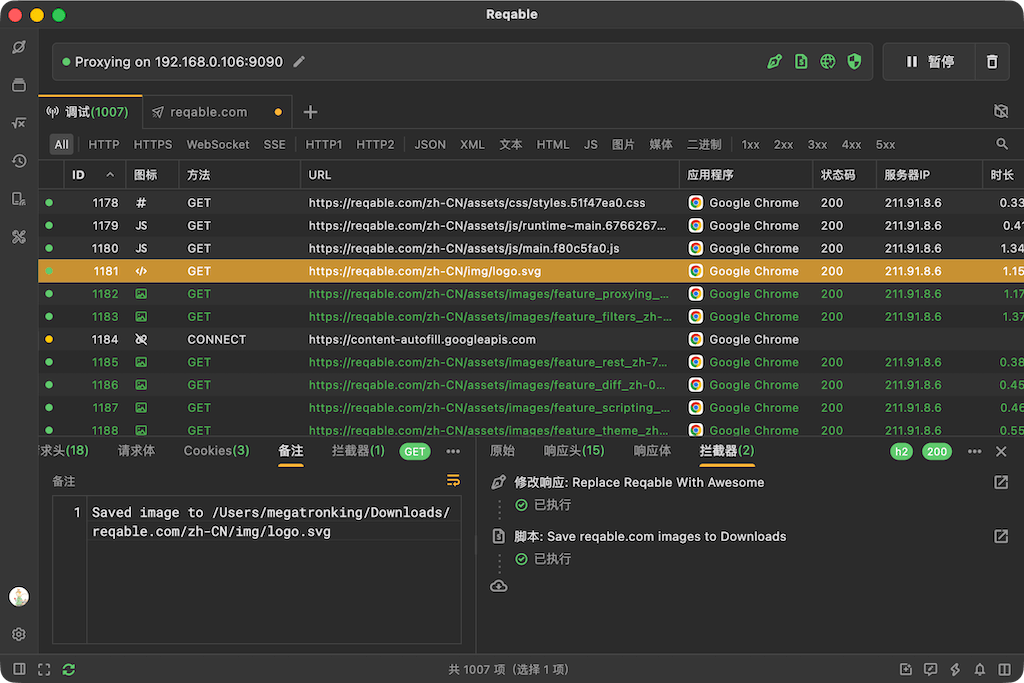The height and width of the screenshot is (683, 1024).
Task: Select the CONNECT row with ID 1184
Action: point(531,340)
